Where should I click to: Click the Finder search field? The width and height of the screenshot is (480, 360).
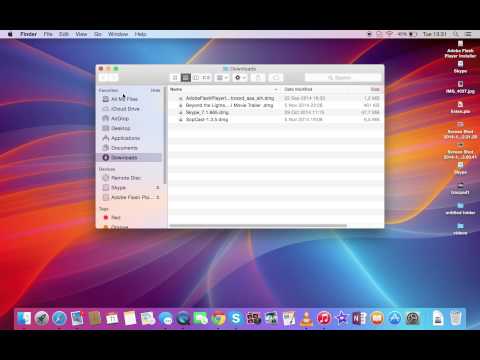coord(343,78)
